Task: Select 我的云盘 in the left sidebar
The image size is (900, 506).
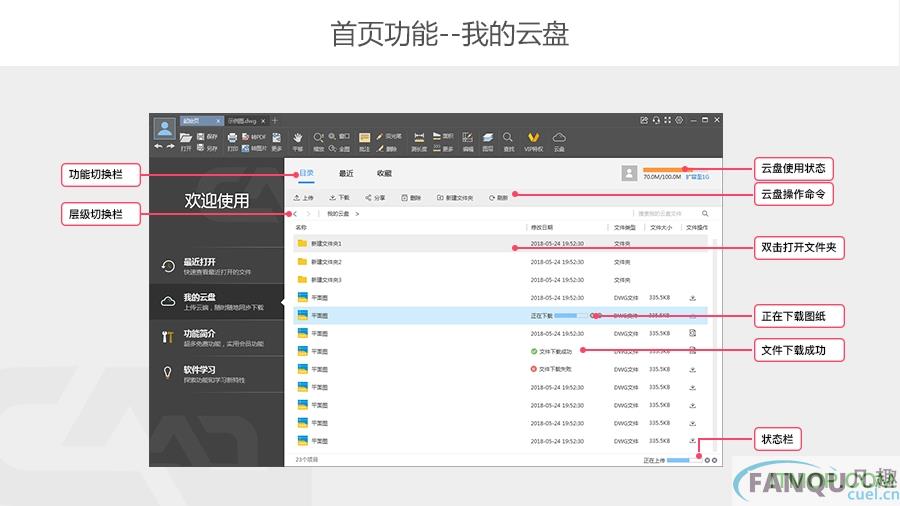Action: point(217,302)
